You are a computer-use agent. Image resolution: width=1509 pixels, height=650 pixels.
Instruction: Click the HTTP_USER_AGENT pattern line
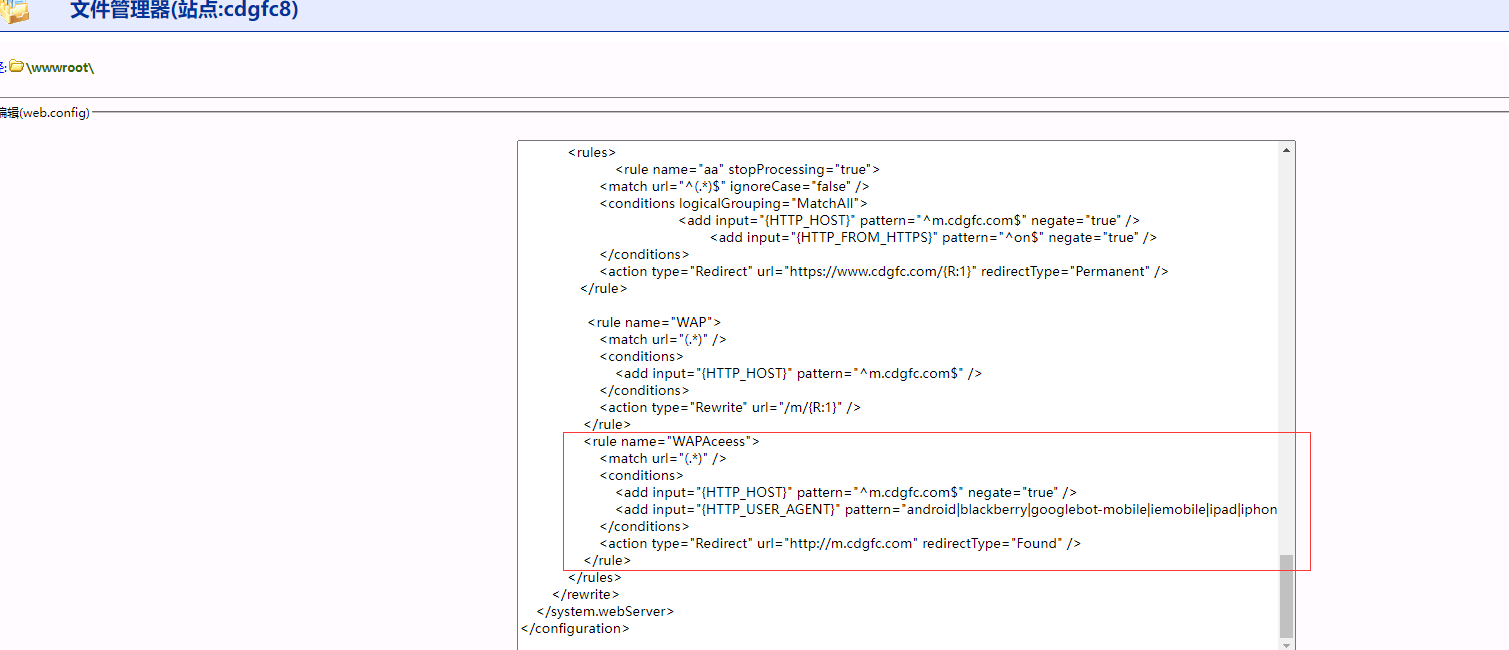pos(946,509)
